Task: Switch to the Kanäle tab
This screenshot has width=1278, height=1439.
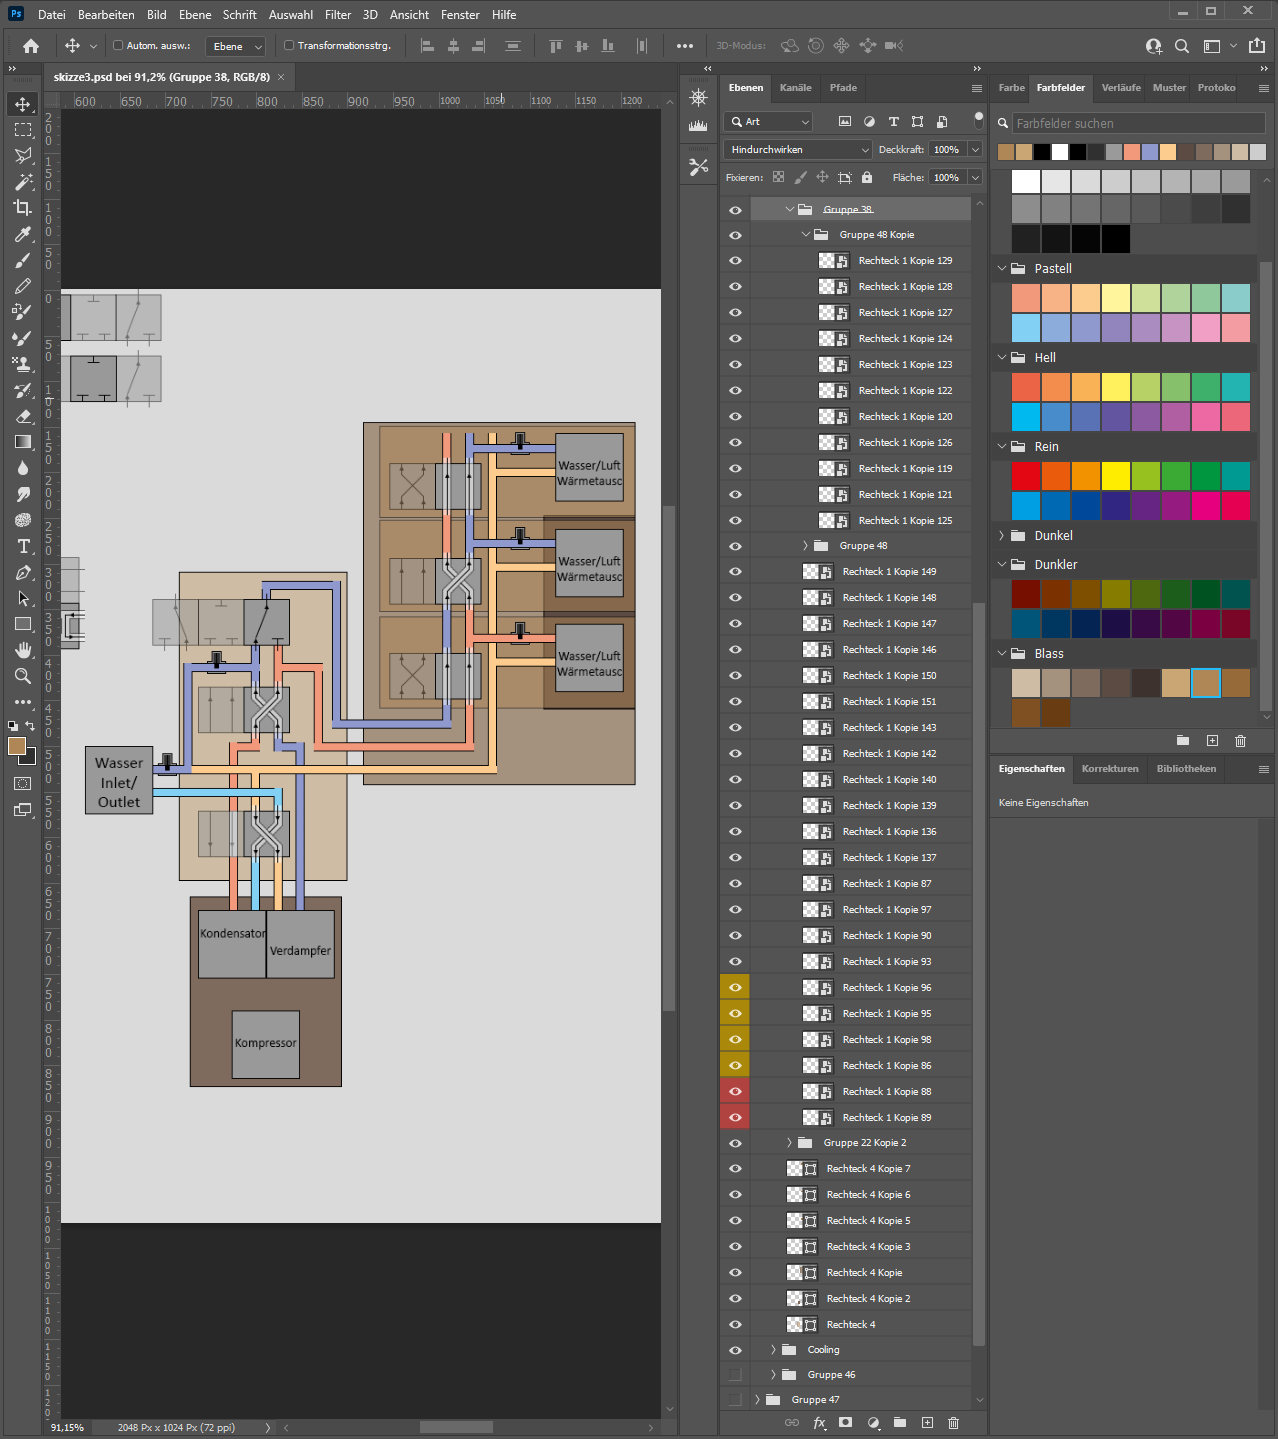Action: (x=796, y=88)
